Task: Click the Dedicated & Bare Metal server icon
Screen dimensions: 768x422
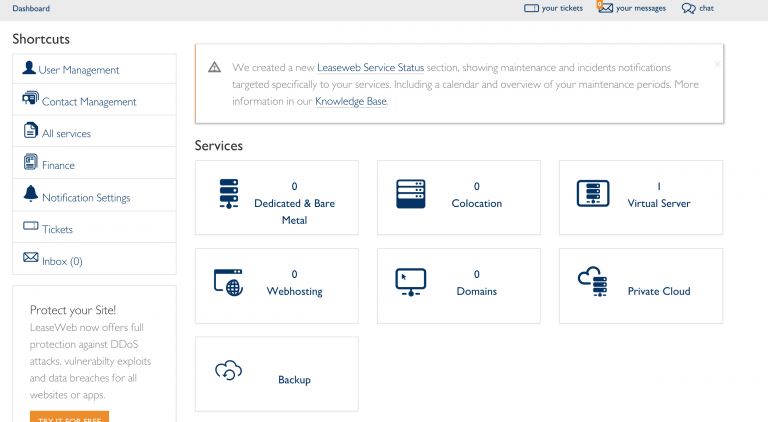Action: [x=229, y=193]
